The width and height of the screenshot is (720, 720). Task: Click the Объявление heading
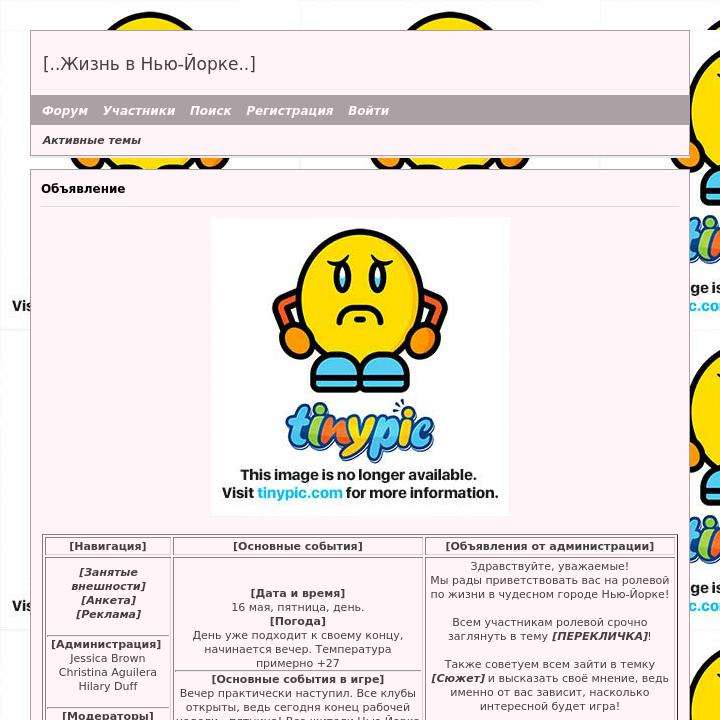[83, 189]
